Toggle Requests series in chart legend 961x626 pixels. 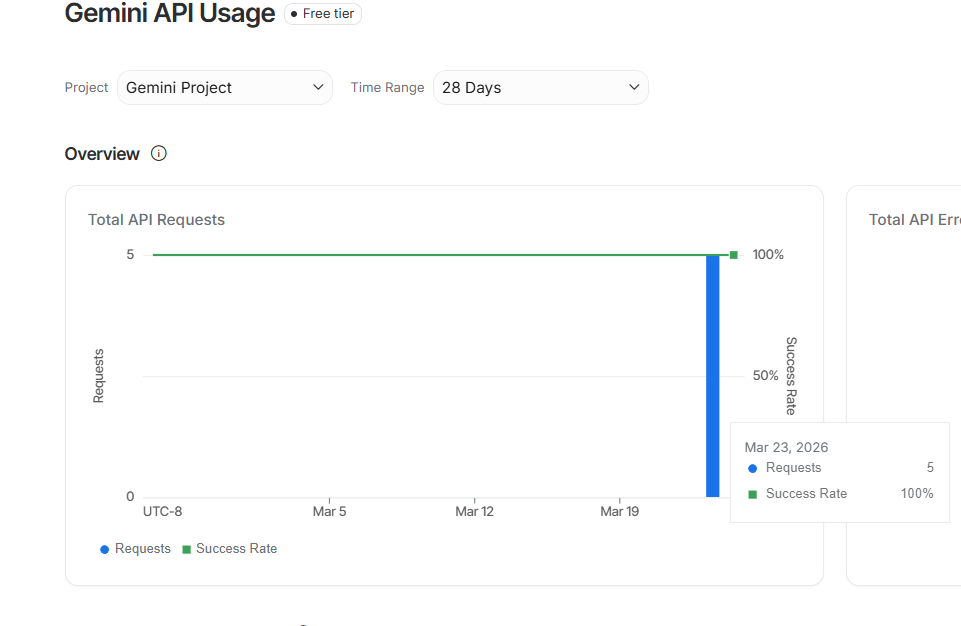[x=135, y=549]
